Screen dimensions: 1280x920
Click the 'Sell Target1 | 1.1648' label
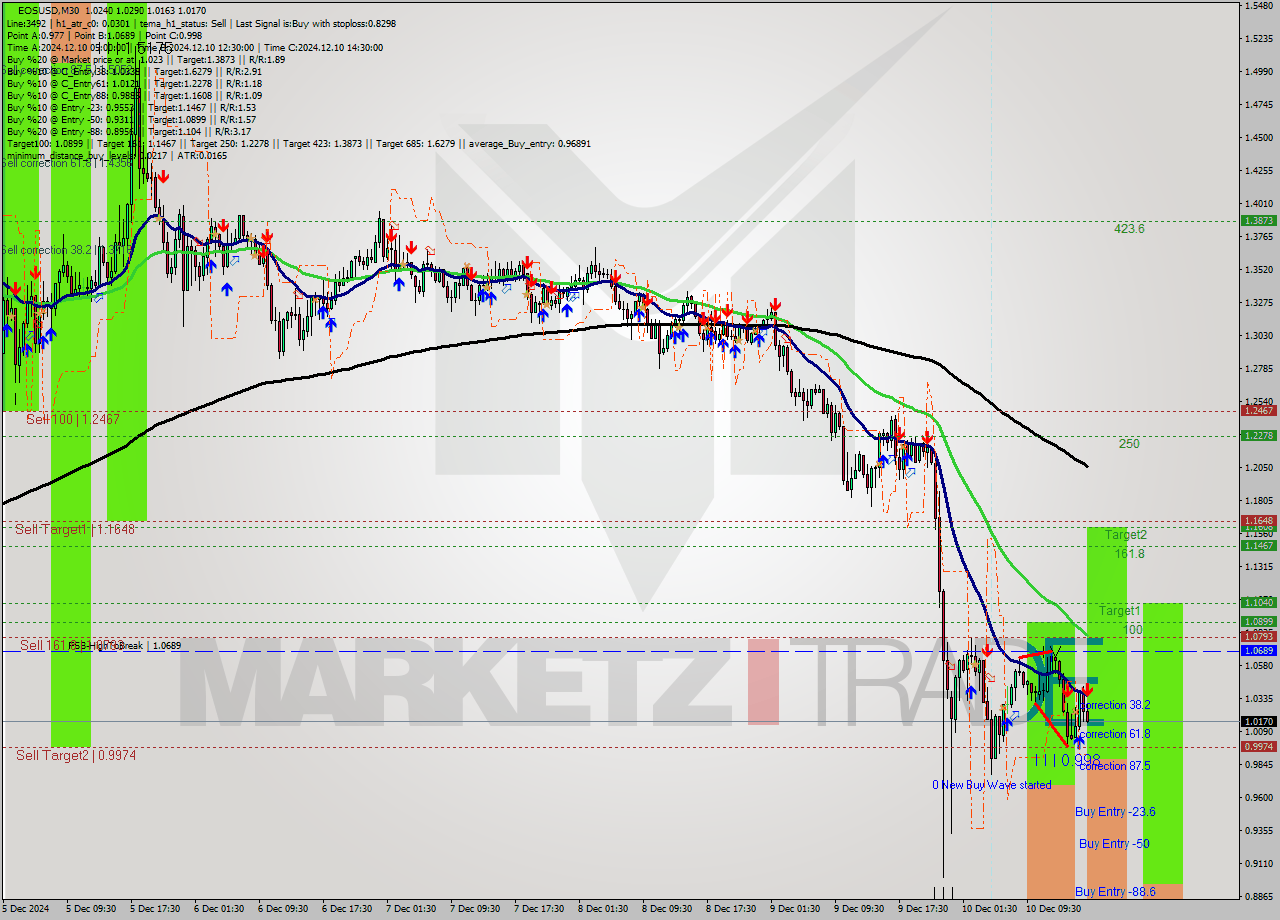[75, 529]
